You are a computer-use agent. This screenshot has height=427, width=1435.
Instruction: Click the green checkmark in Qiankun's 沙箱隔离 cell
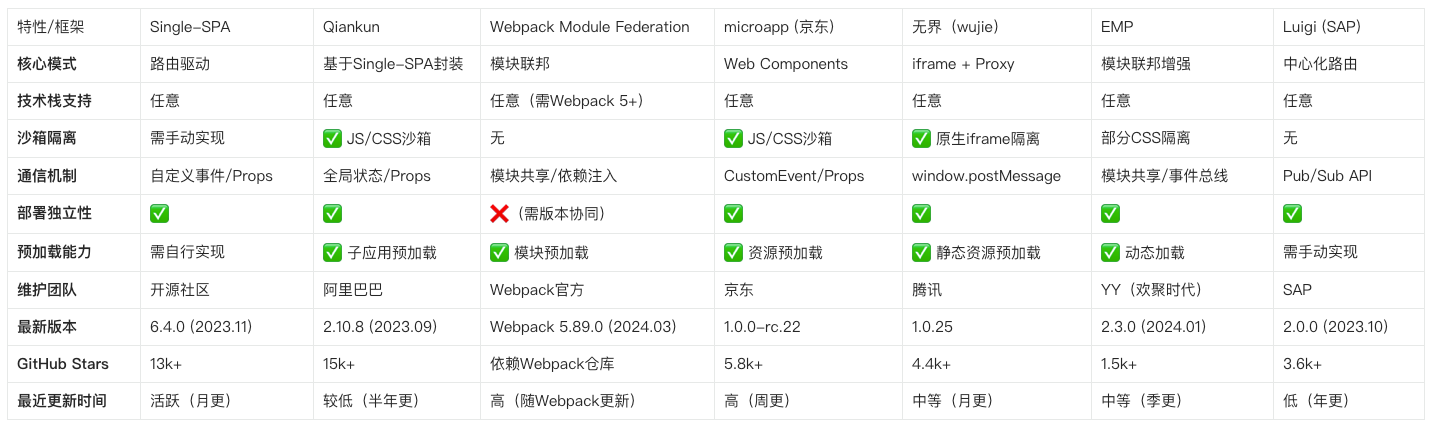[x=332, y=139]
